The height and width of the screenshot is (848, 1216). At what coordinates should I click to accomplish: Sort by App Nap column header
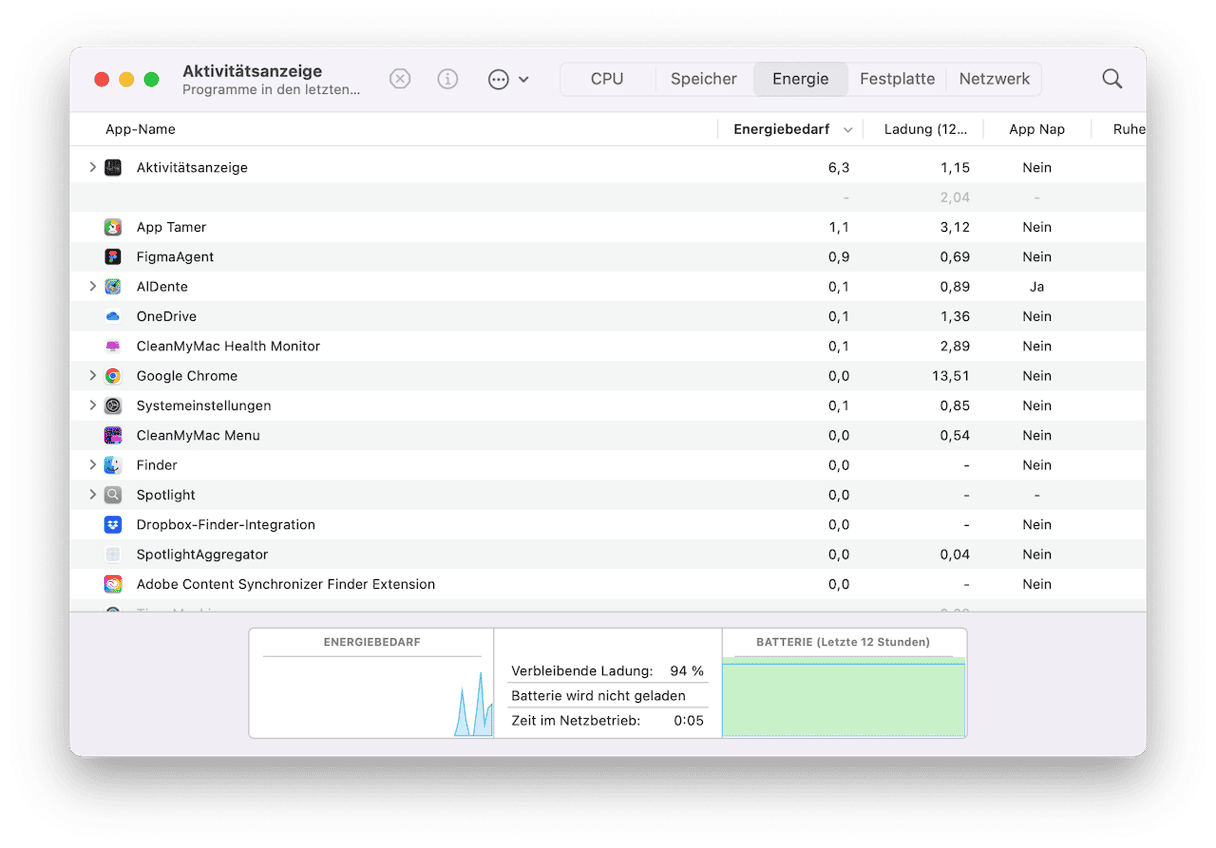[1036, 129]
